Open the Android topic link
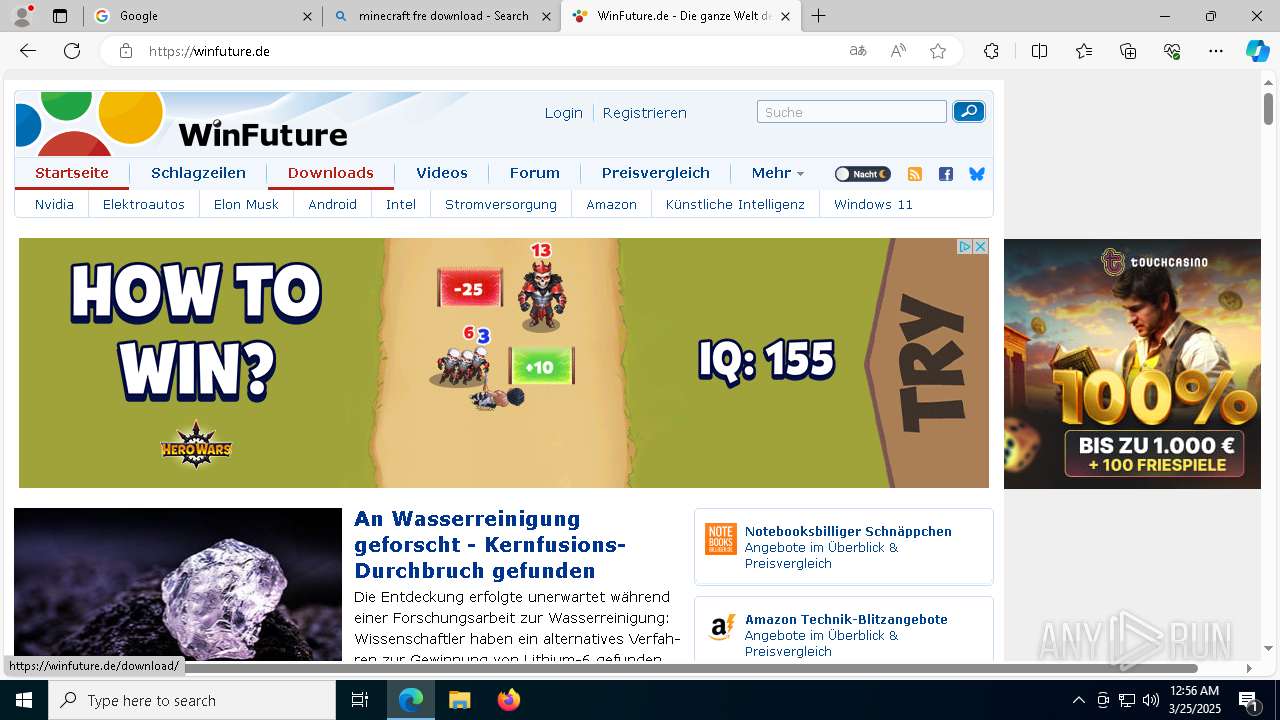 point(332,204)
